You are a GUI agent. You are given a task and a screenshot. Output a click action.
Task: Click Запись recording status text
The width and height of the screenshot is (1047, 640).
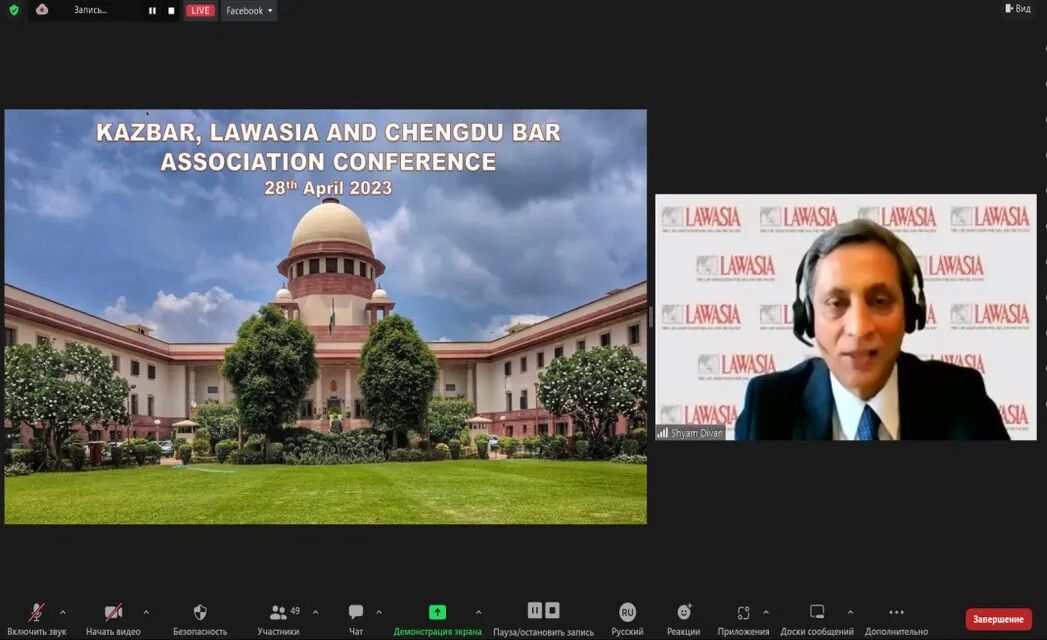[x=90, y=10]
